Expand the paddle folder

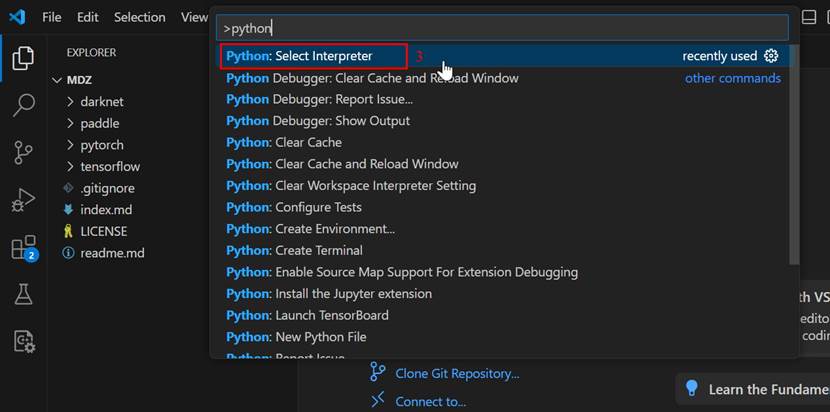pyautogui.click(x=70, y=123)
